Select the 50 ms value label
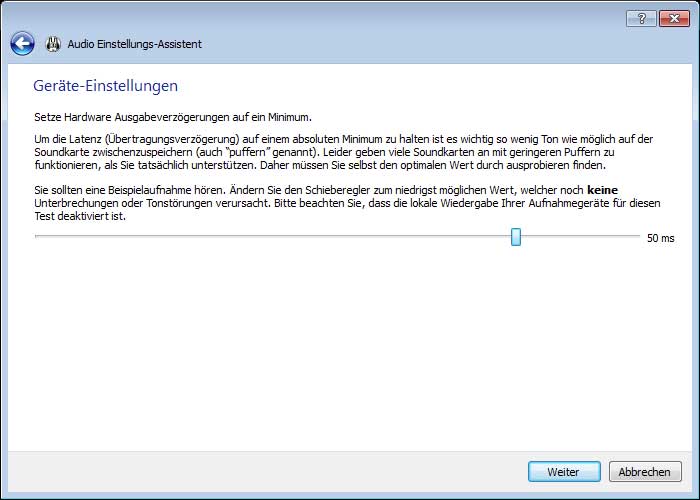 coord(661,238)
